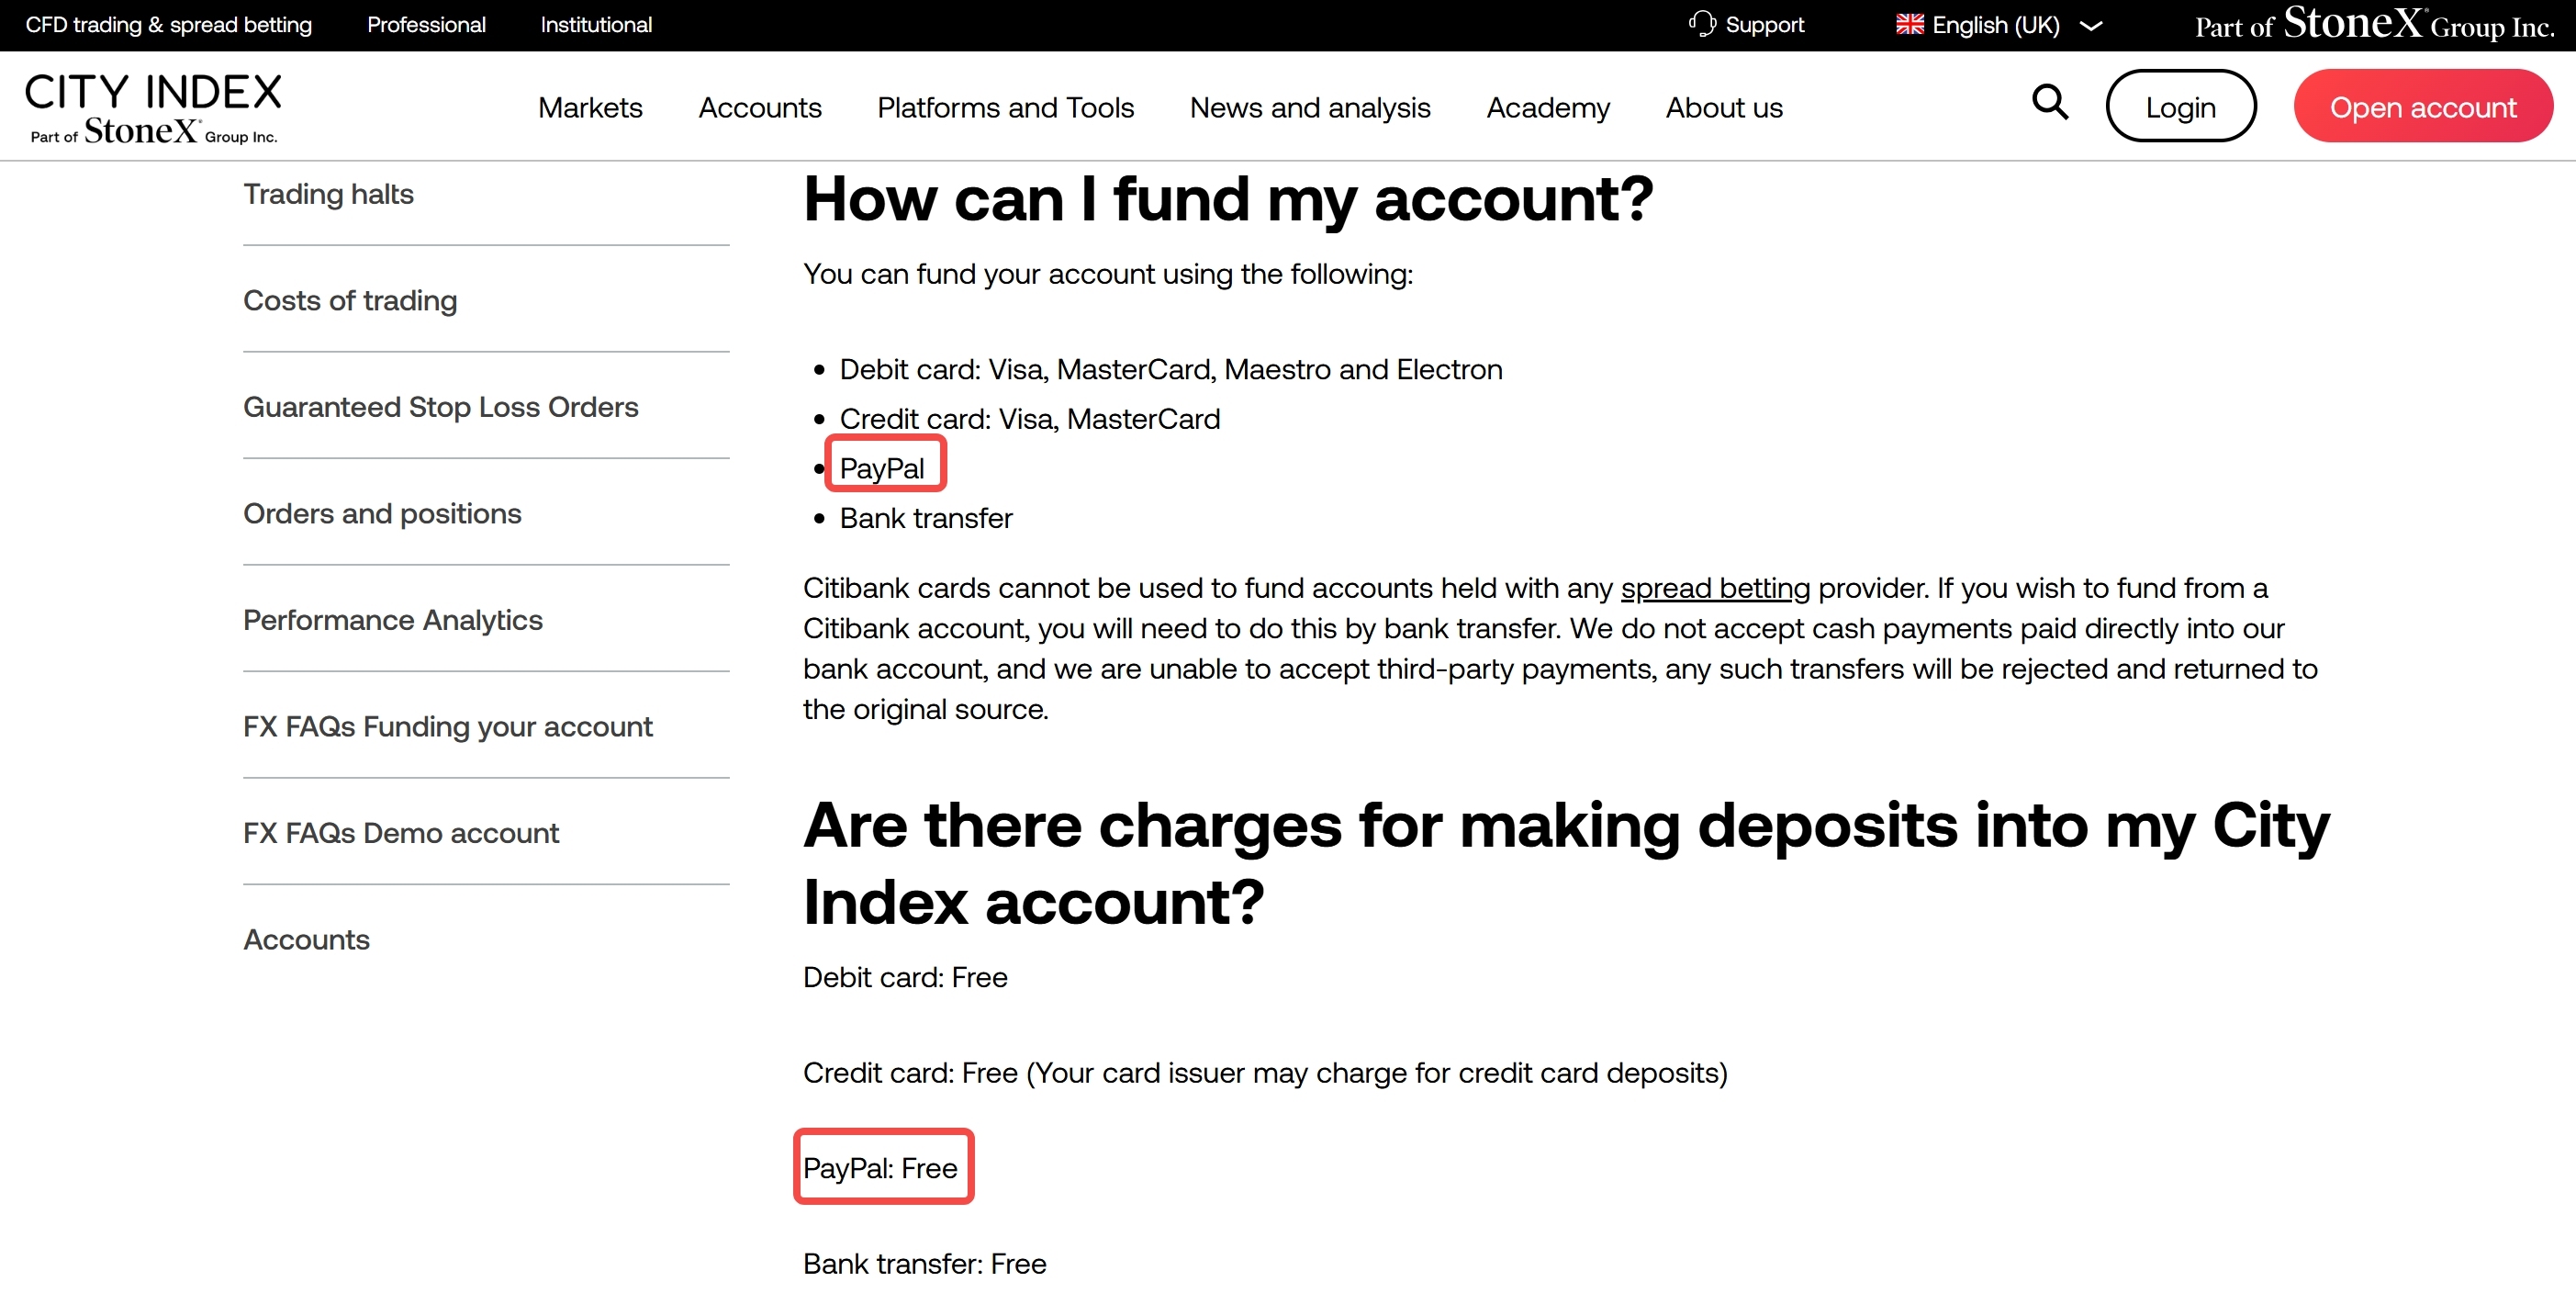This screenshot has height=1293, width=2576.
Task: Click the 'How can I fund my account?' heading
Action: click(1228, 199)
